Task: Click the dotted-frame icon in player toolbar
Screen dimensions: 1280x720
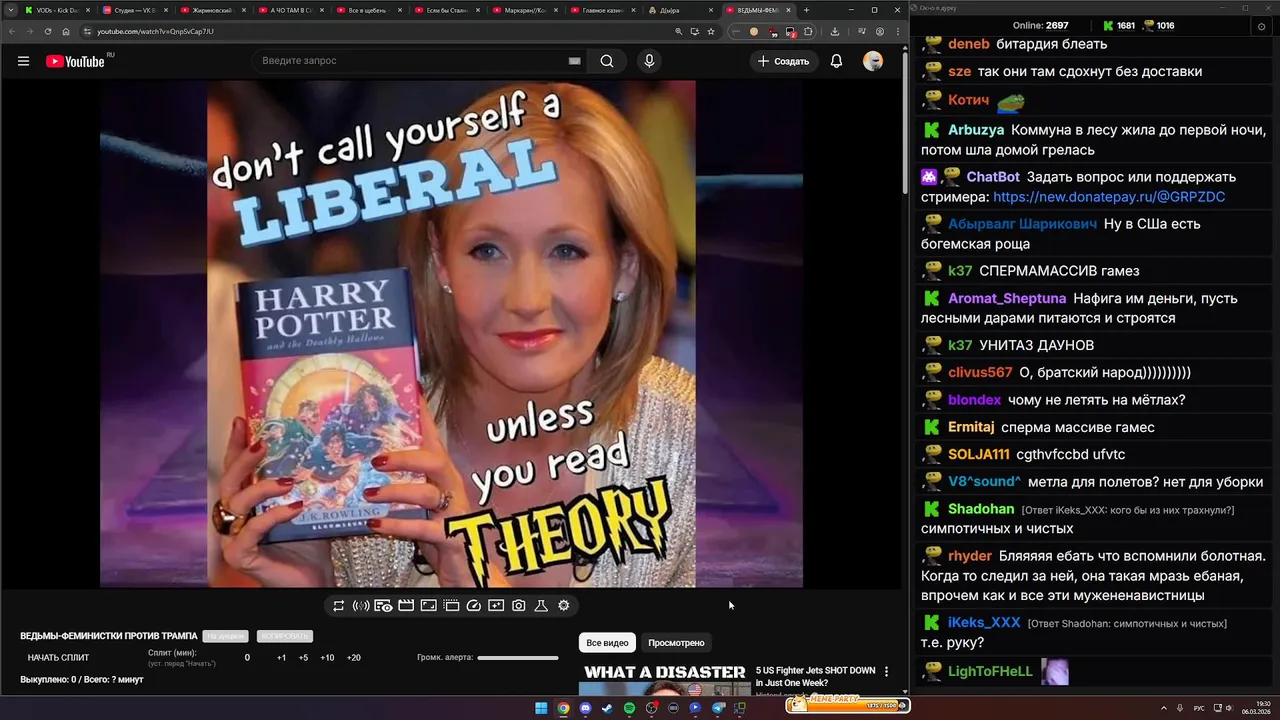Action: point(451,605)
